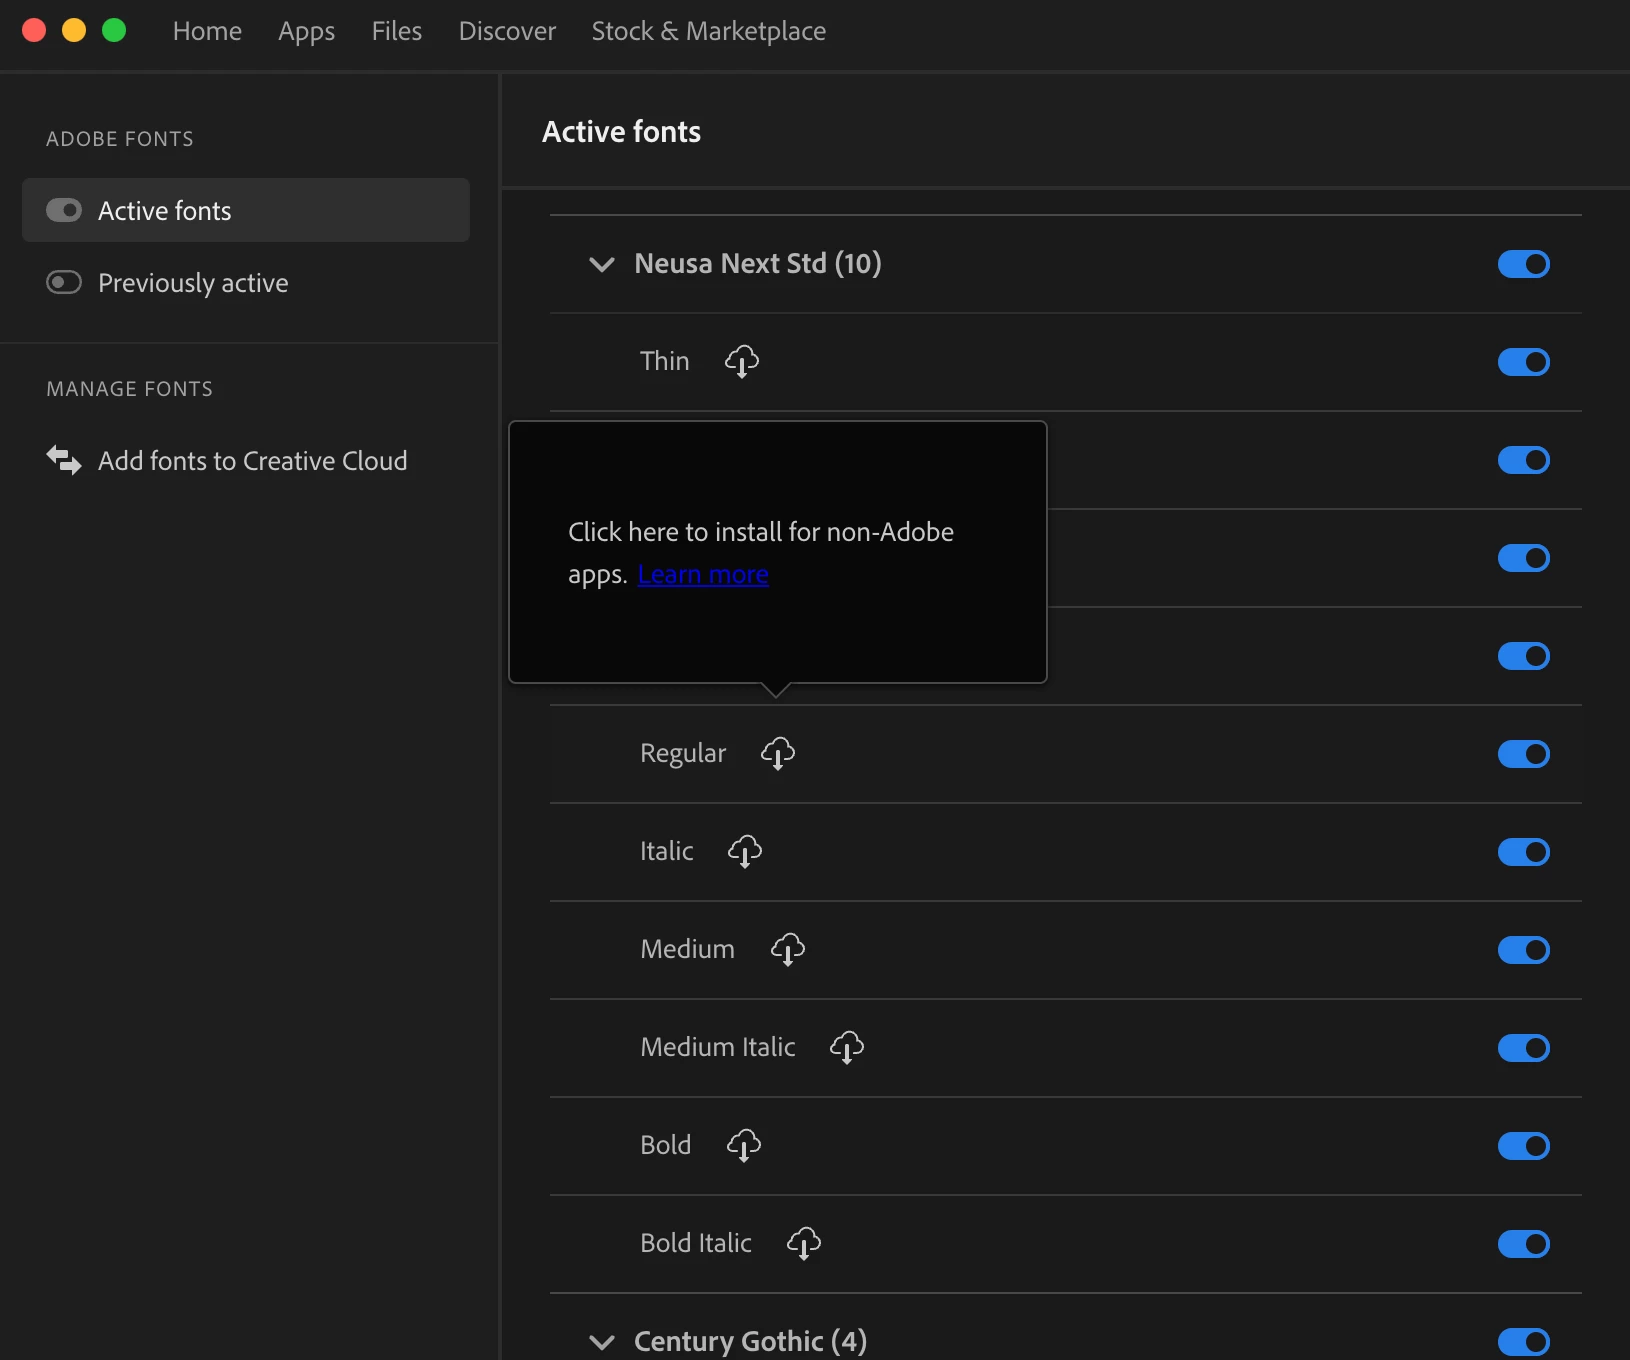Click the Medium Italic style label
This screenshot has width=1630, height=1360.
coord(718,1047)
